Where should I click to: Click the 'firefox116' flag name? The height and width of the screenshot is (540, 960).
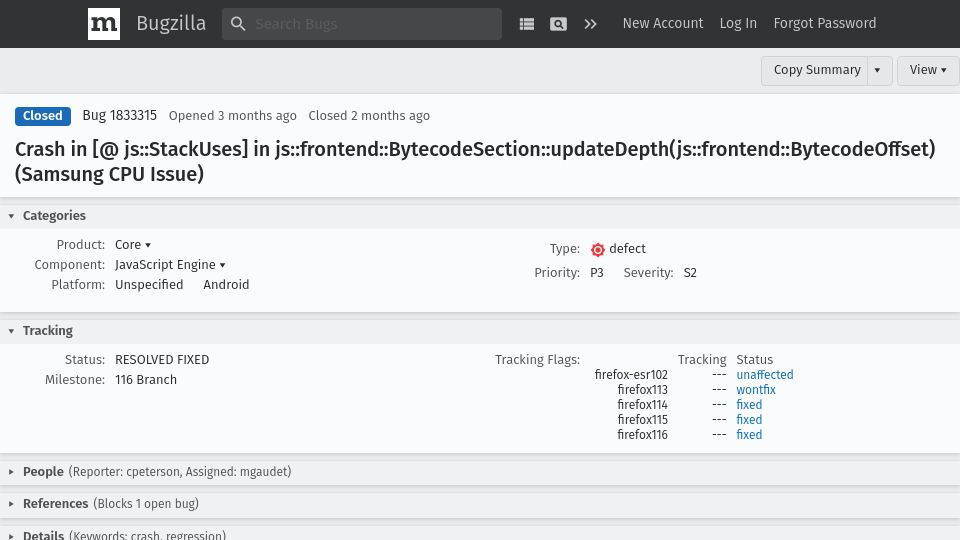click(x=642, y=434)
